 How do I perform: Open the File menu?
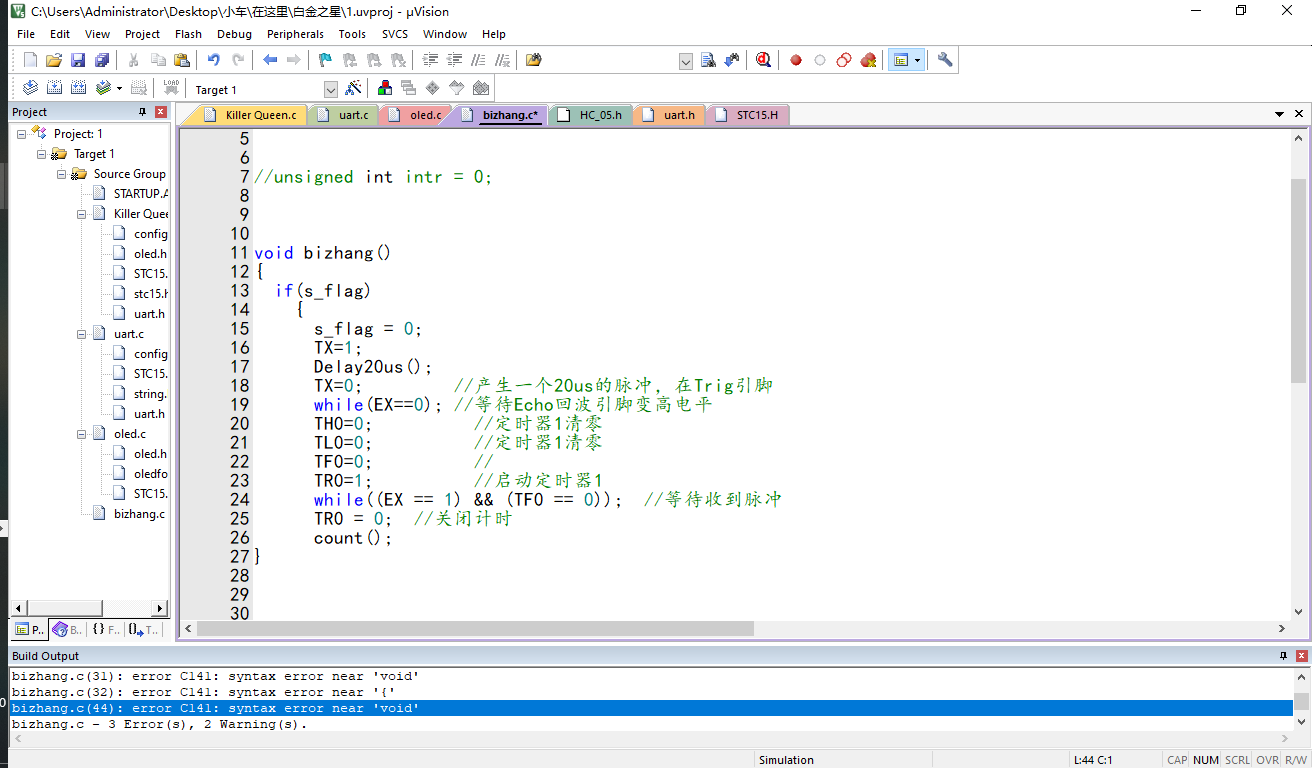point(26,33)
